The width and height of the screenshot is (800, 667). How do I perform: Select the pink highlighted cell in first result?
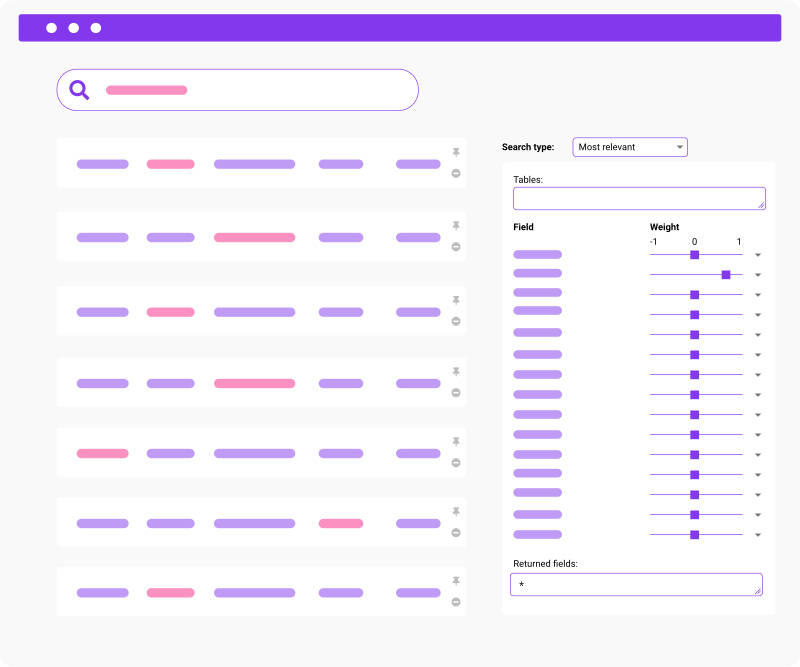pyautogui.click(x=170, y=164)
